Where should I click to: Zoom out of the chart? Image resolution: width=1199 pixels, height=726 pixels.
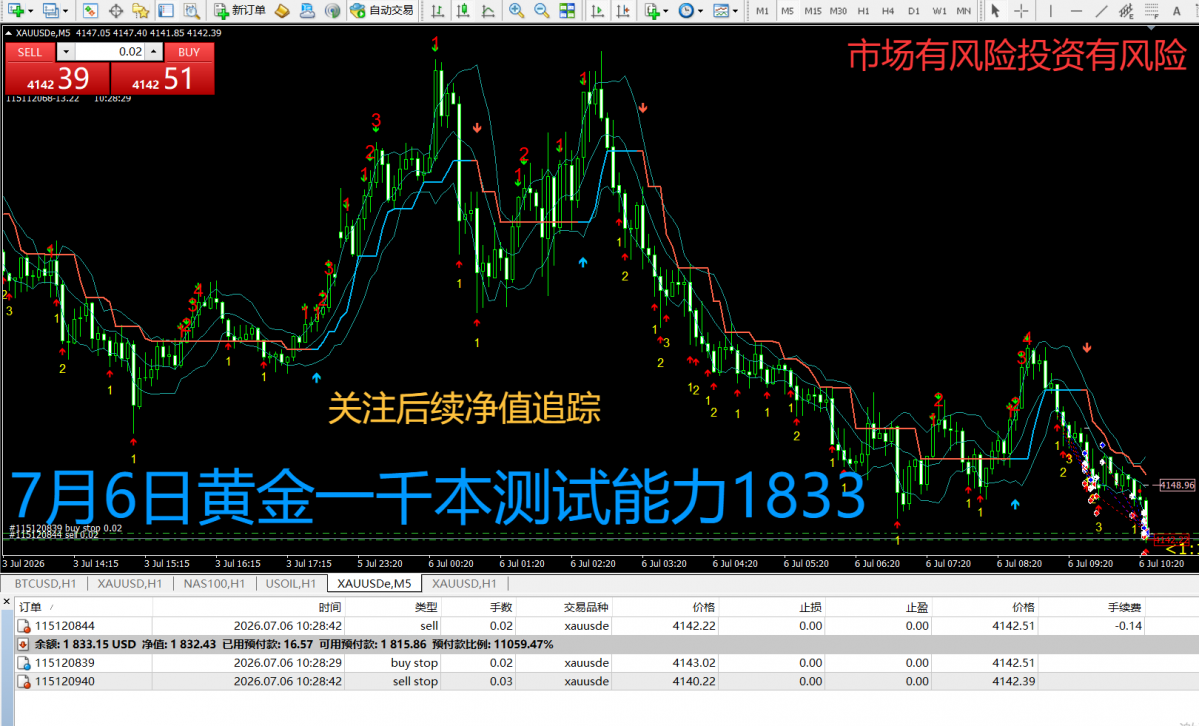click(541, 11)
